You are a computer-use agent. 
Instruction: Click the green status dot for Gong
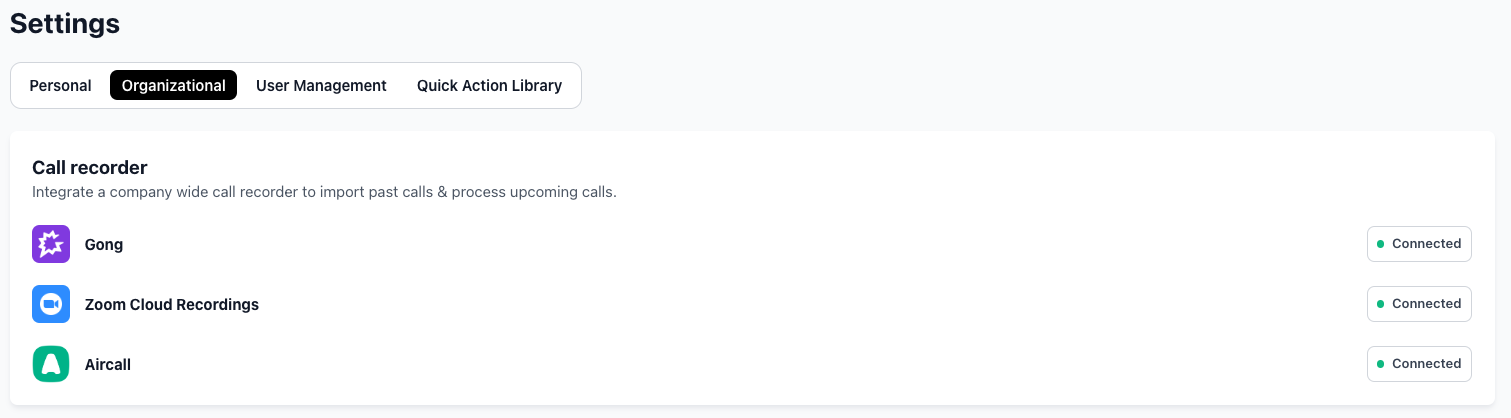click(1381, 244)
